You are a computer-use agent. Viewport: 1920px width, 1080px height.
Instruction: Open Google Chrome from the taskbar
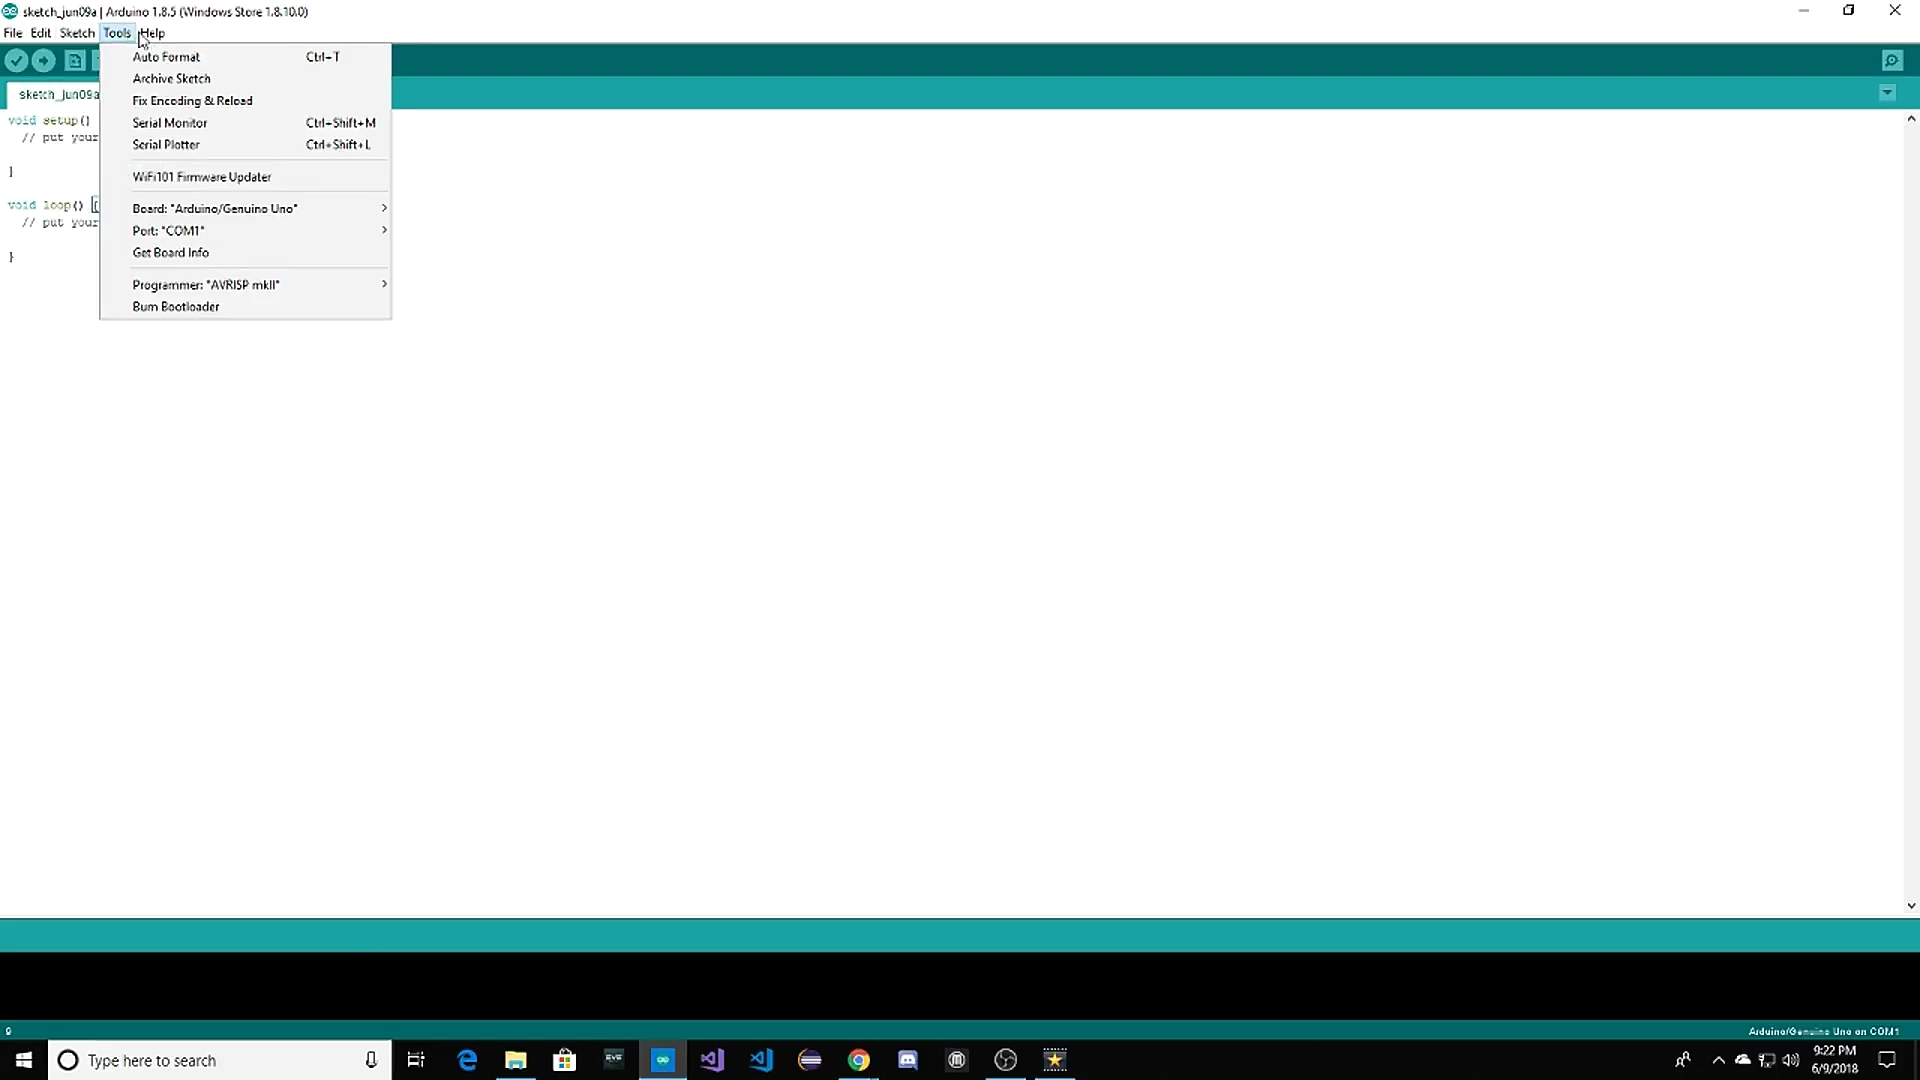coord(859,1060)
